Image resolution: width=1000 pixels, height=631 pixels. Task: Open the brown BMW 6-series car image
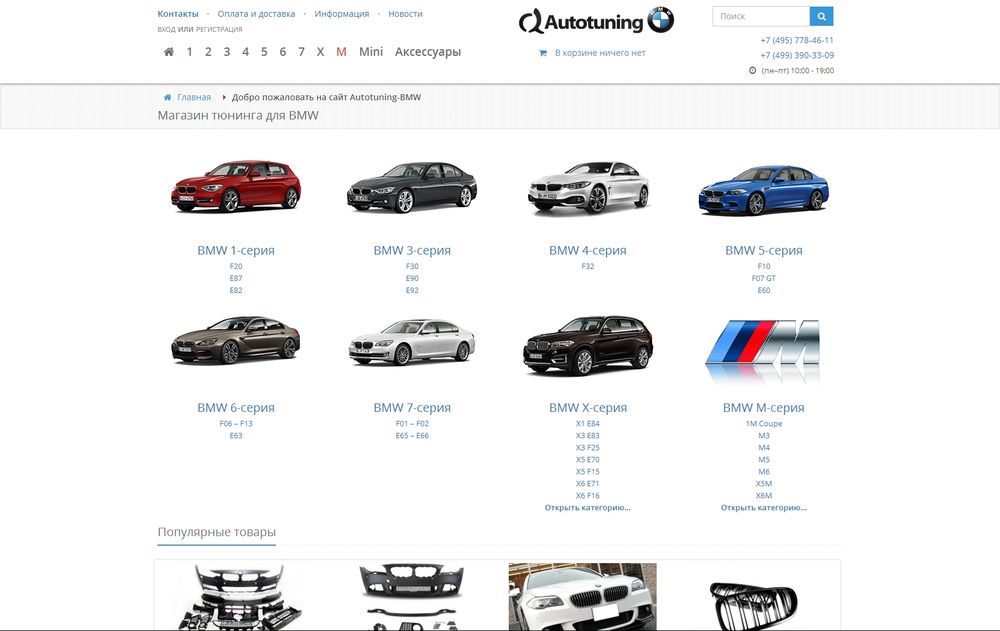click(236, 340)
